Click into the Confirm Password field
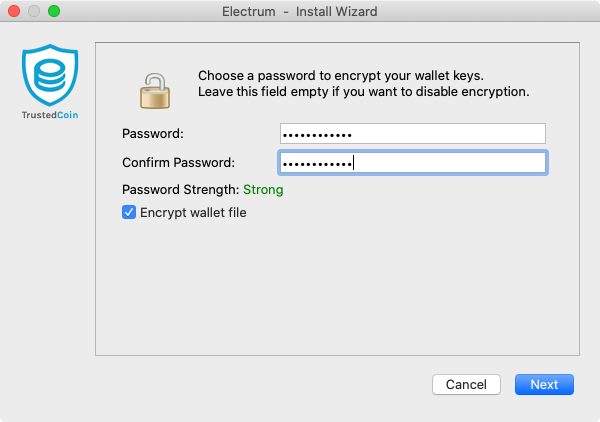The height and width of the screenshot is (422, 600). click(x=412, y=163)
